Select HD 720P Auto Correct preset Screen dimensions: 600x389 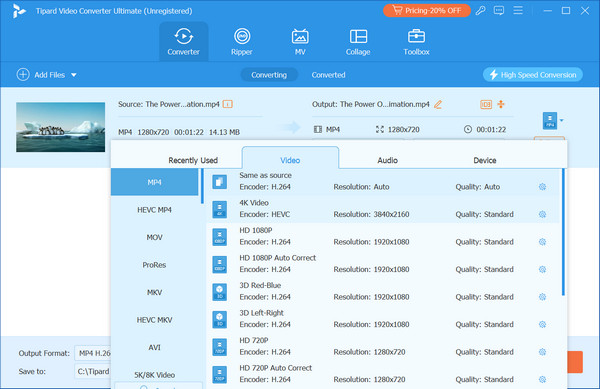pos(383,374)
